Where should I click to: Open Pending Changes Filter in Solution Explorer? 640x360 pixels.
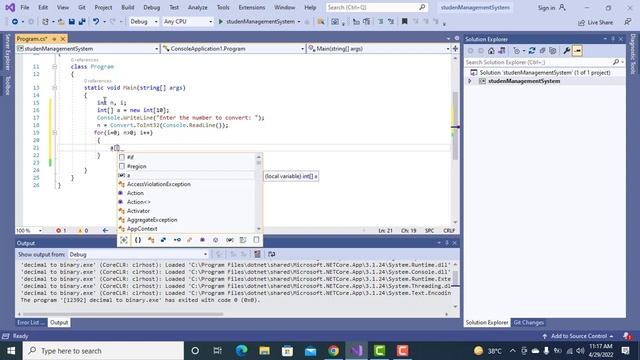(x=517, y=51)
